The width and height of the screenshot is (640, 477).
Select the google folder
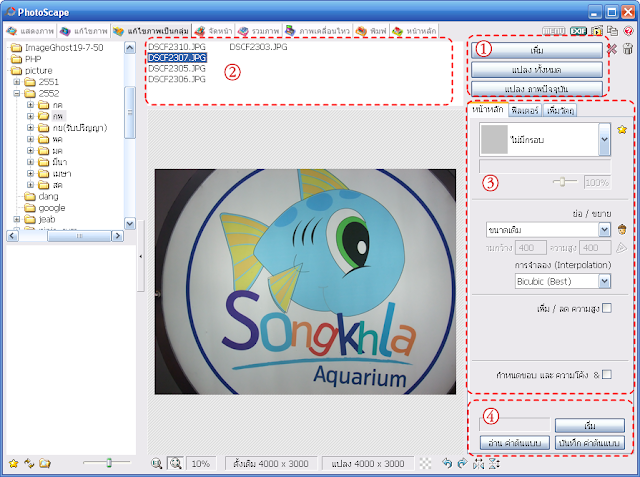pyautogui.click(x=52, y=208)
